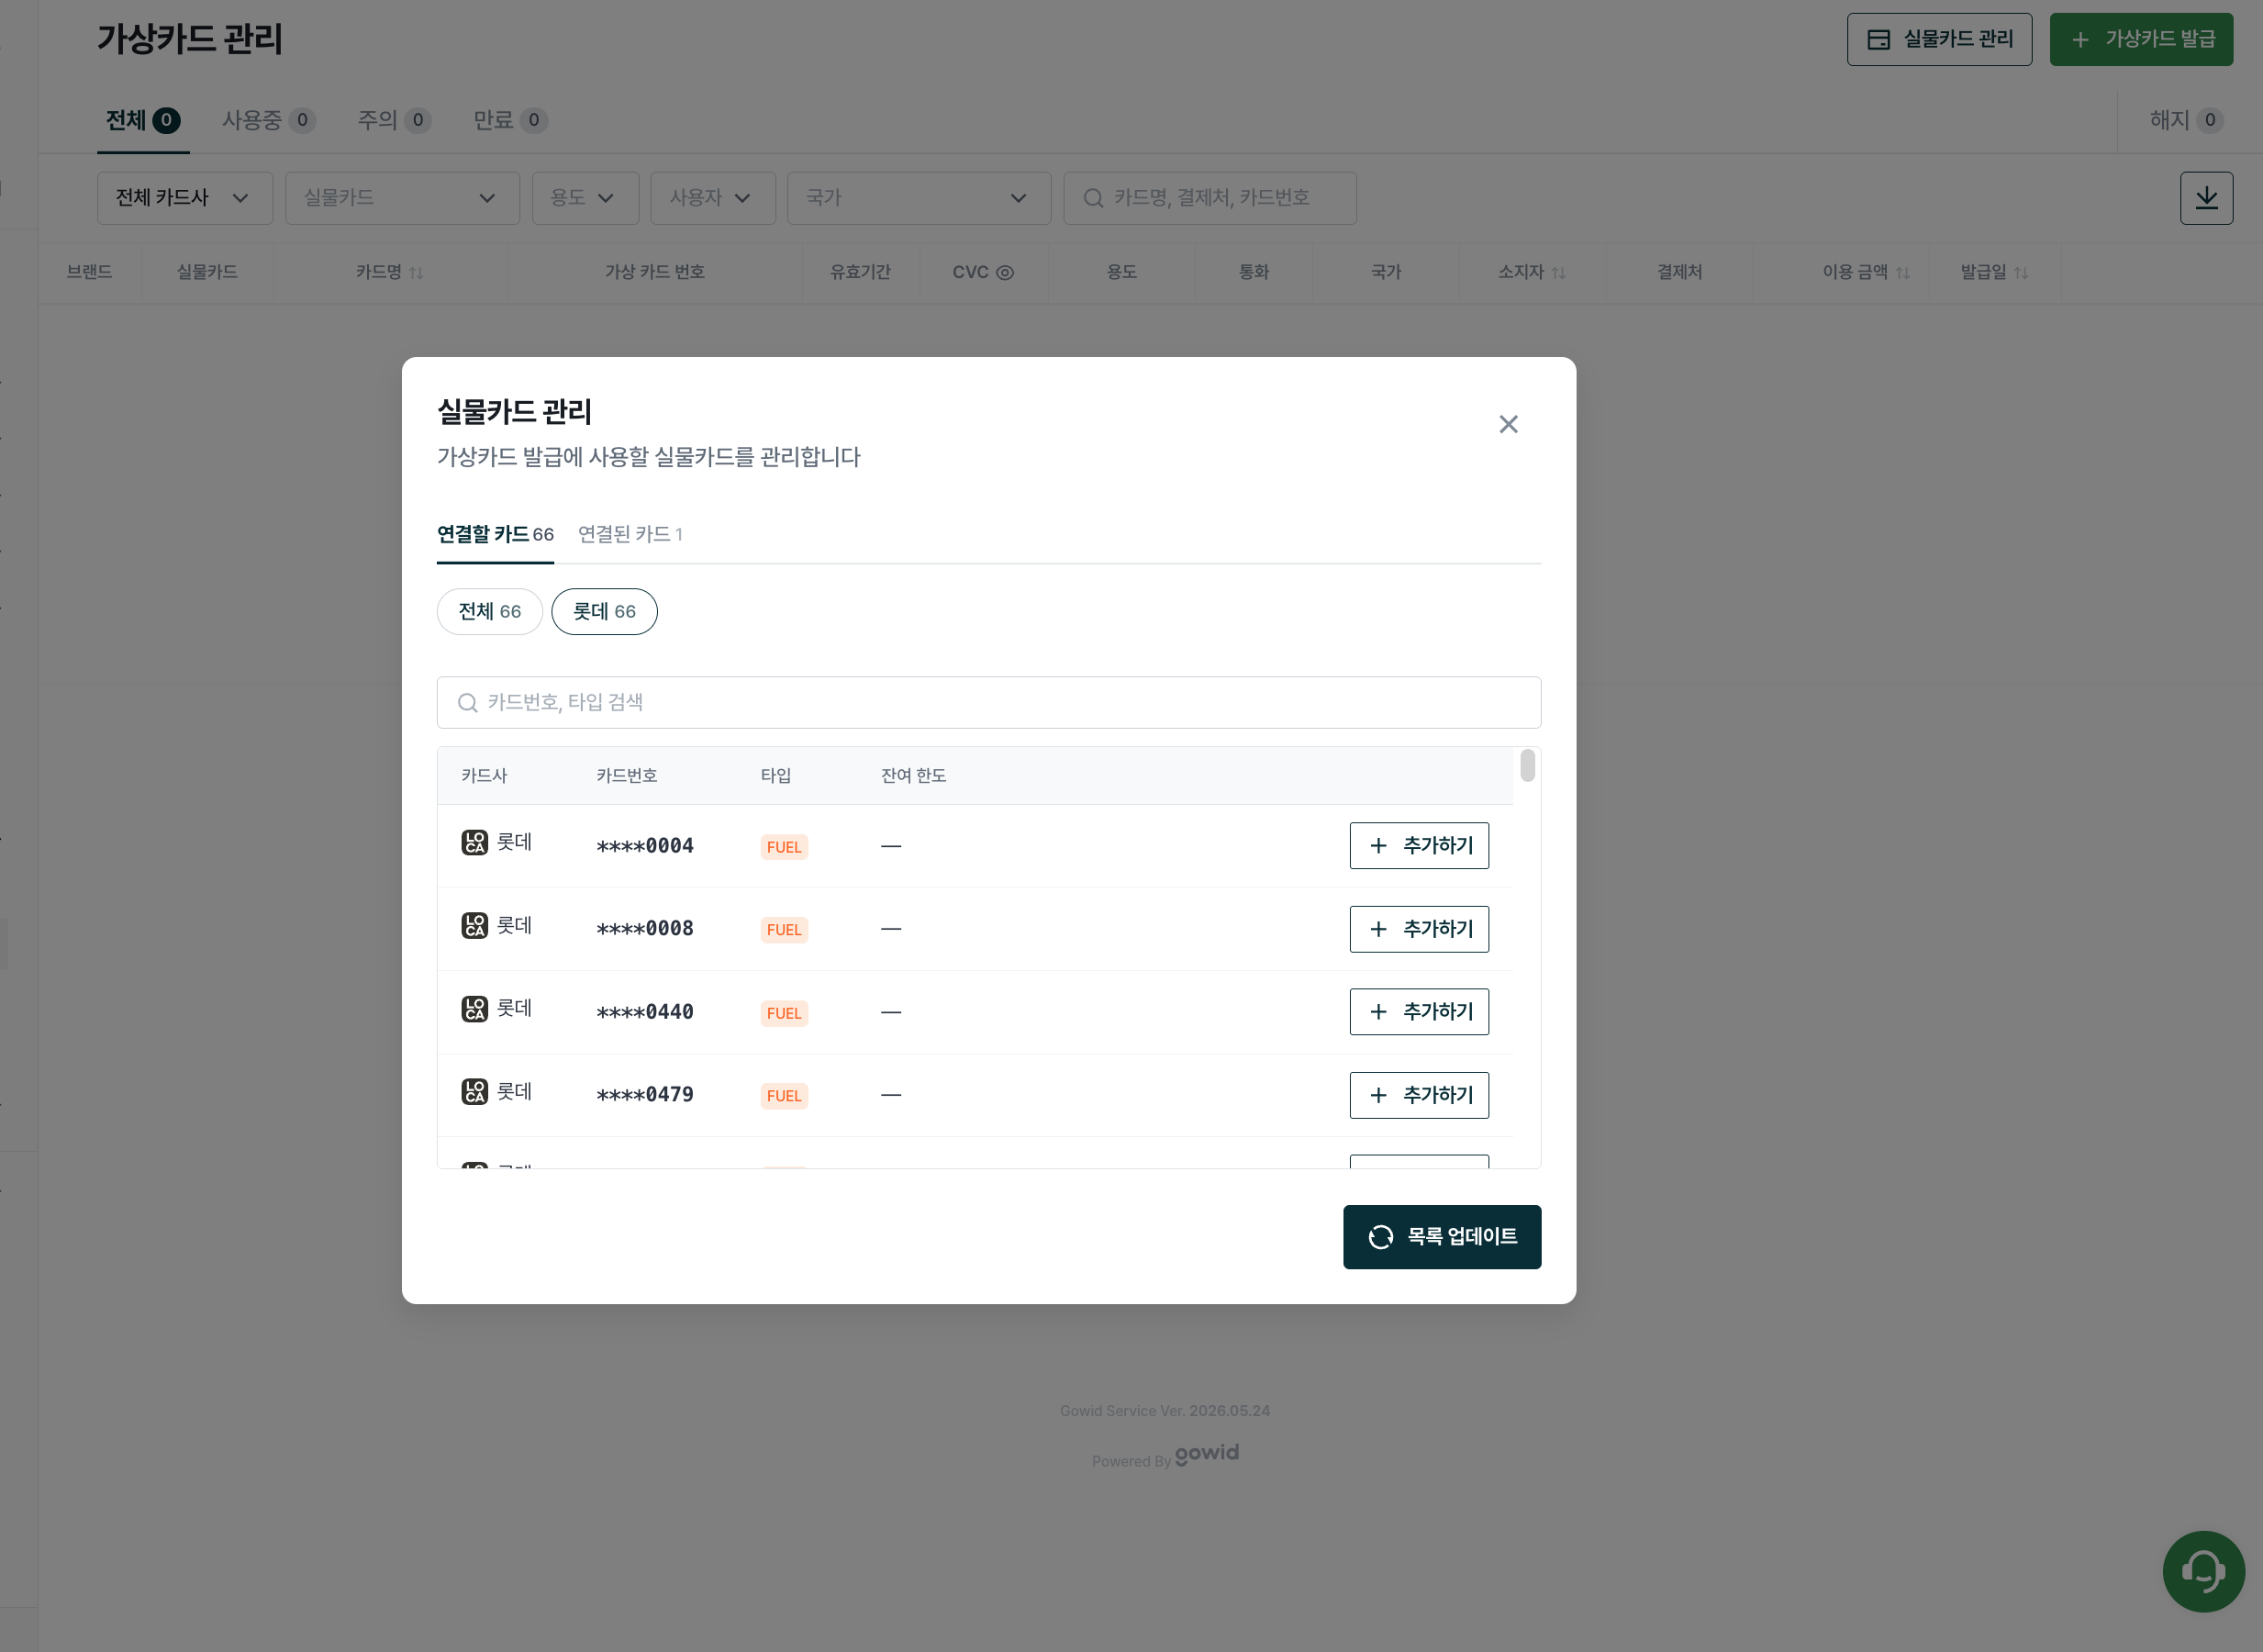
Task: Click 카드번호 column header in dialog
Action: [x=626, y=775]
